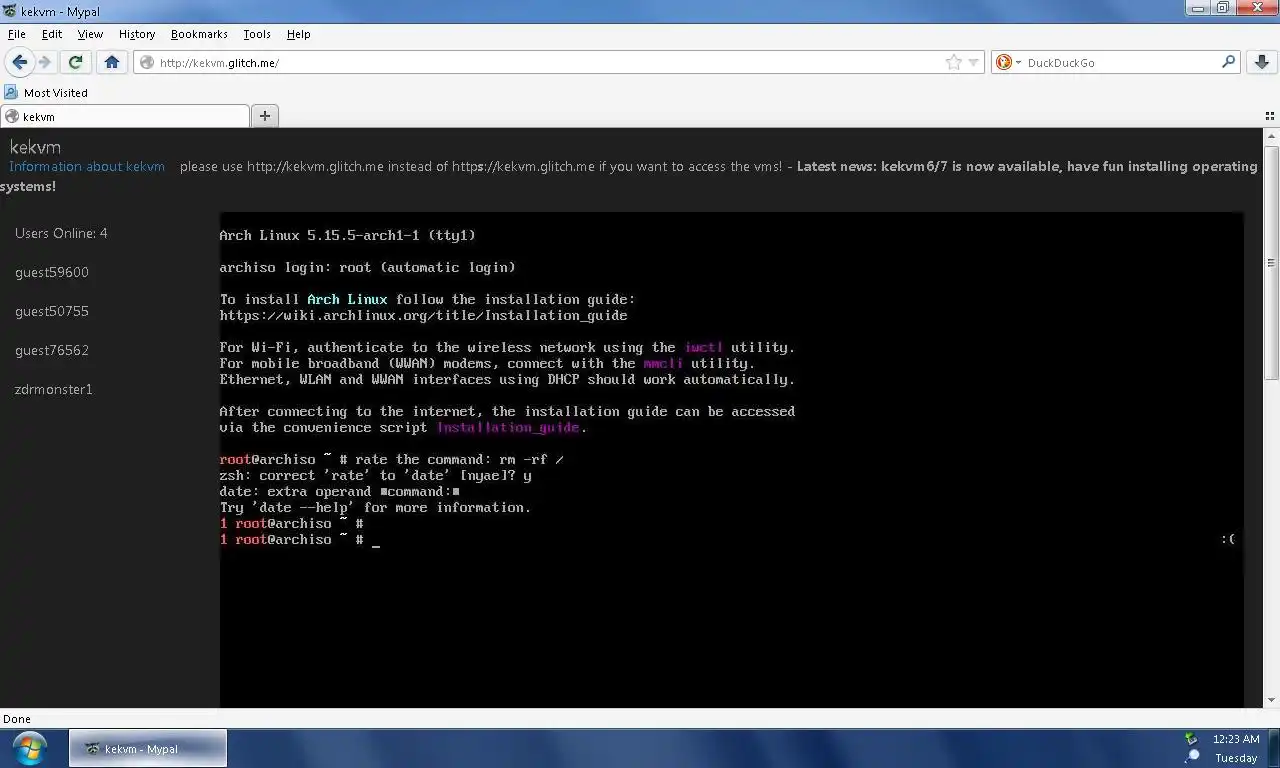This screenshot has height=768, width=1280.
Task: Click the scrollbar up arrow
Action: tap(1272, 137)
